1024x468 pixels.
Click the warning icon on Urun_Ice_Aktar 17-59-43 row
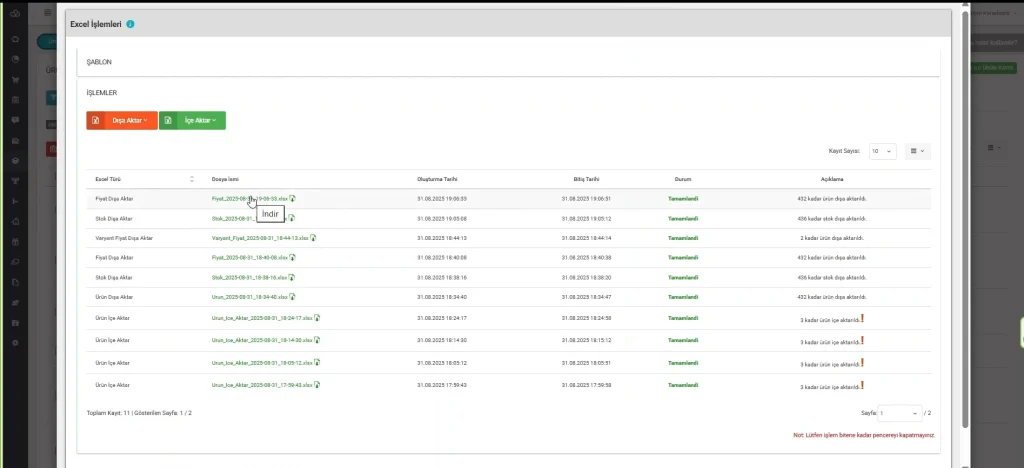tap(862, 384)
